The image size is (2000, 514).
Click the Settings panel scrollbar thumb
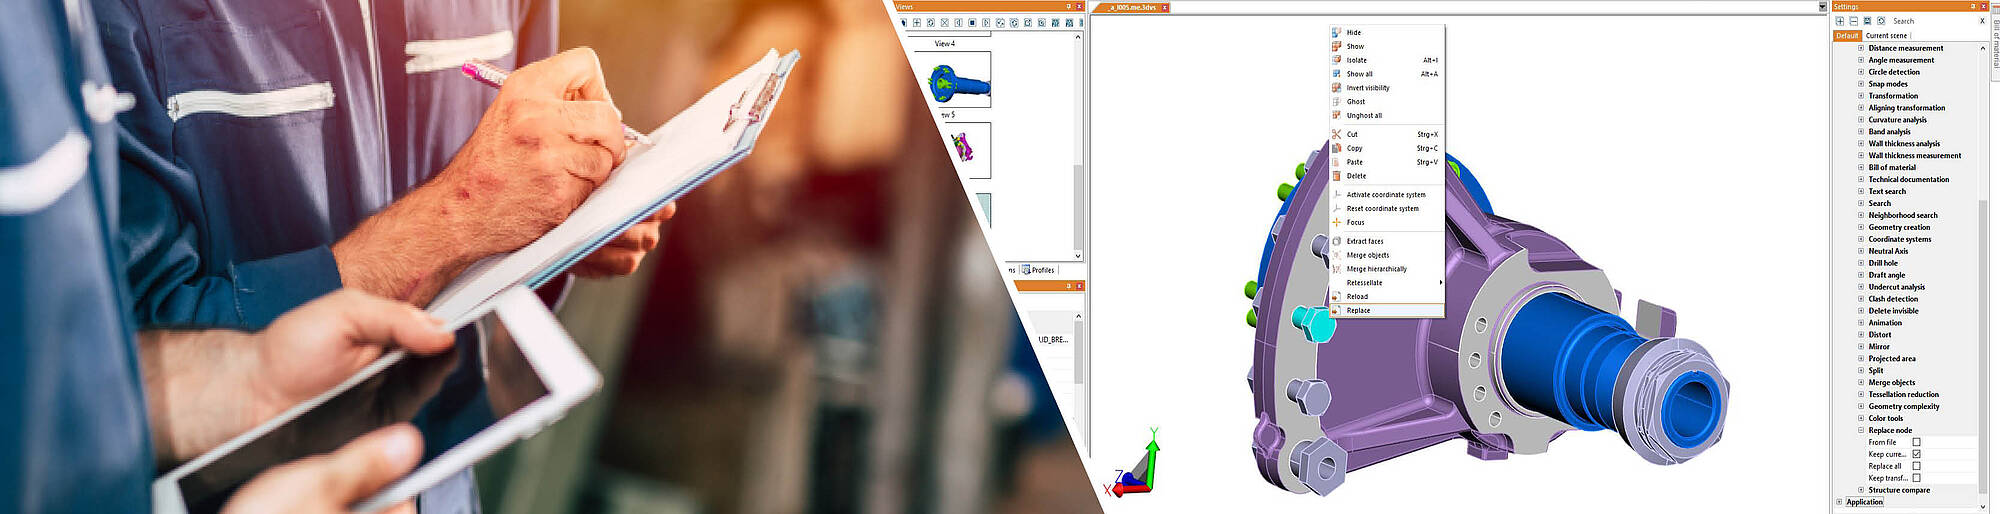pyautogui.click(x=1983, y=346)
